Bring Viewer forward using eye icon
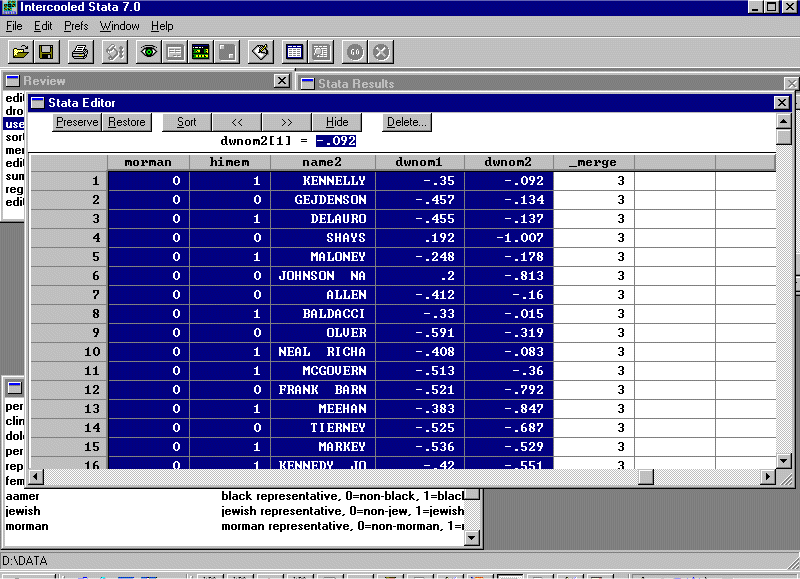 click(x=149, y=52)
